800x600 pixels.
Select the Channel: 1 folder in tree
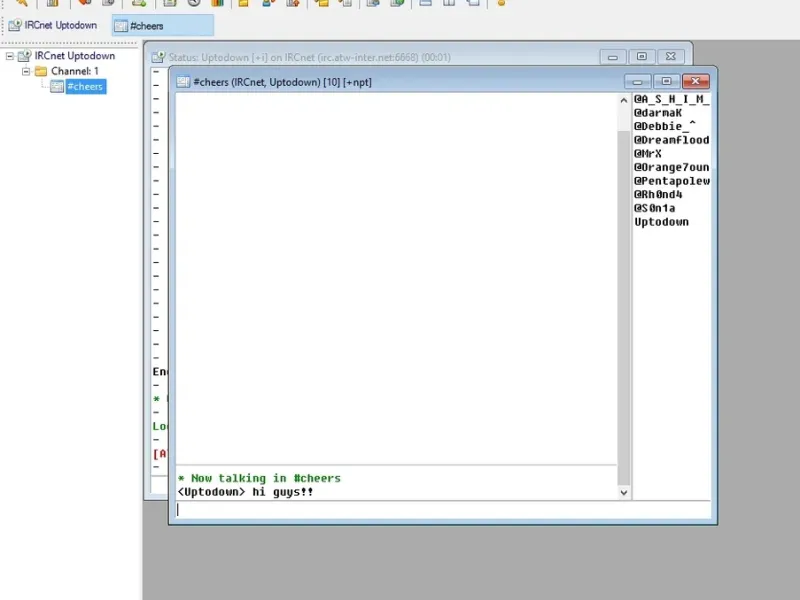(x=74, y=71)
